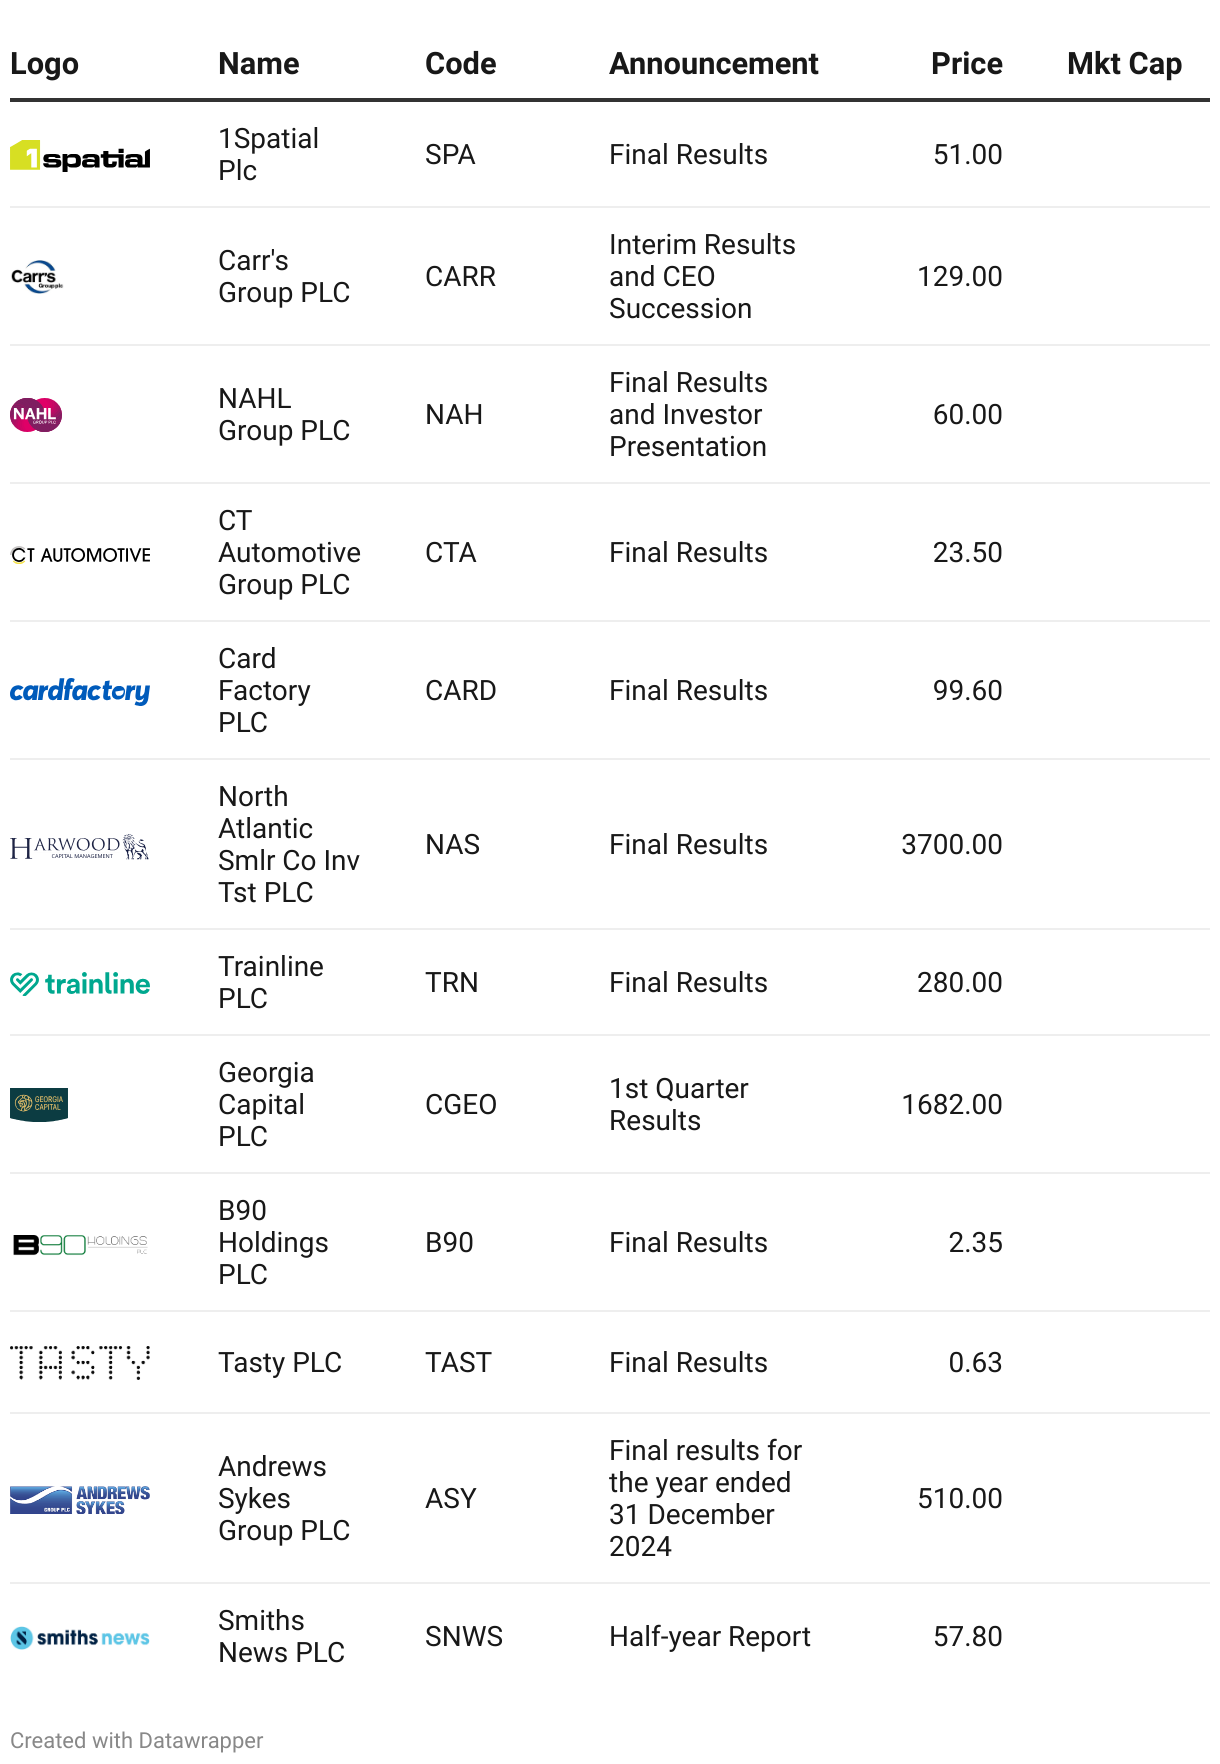Click the Trainline green logo
1220x1764 pixels.
[x=80, y=984]
